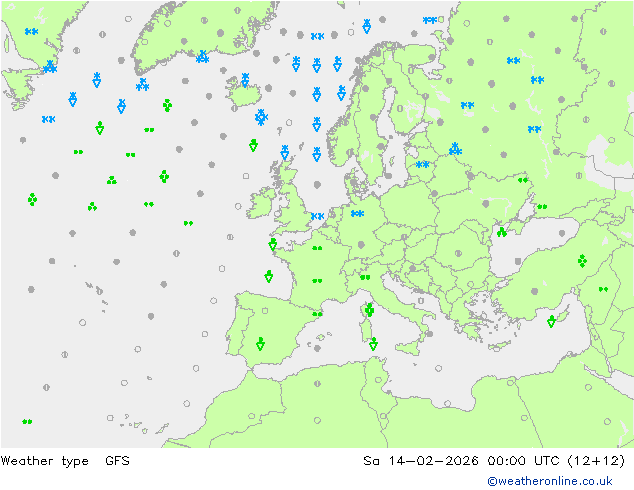Image resolution: width=634 pixels, height=490 pixels.
Task: Click the 'Weather type GFS' caption
Action: (x=65, y=460)
